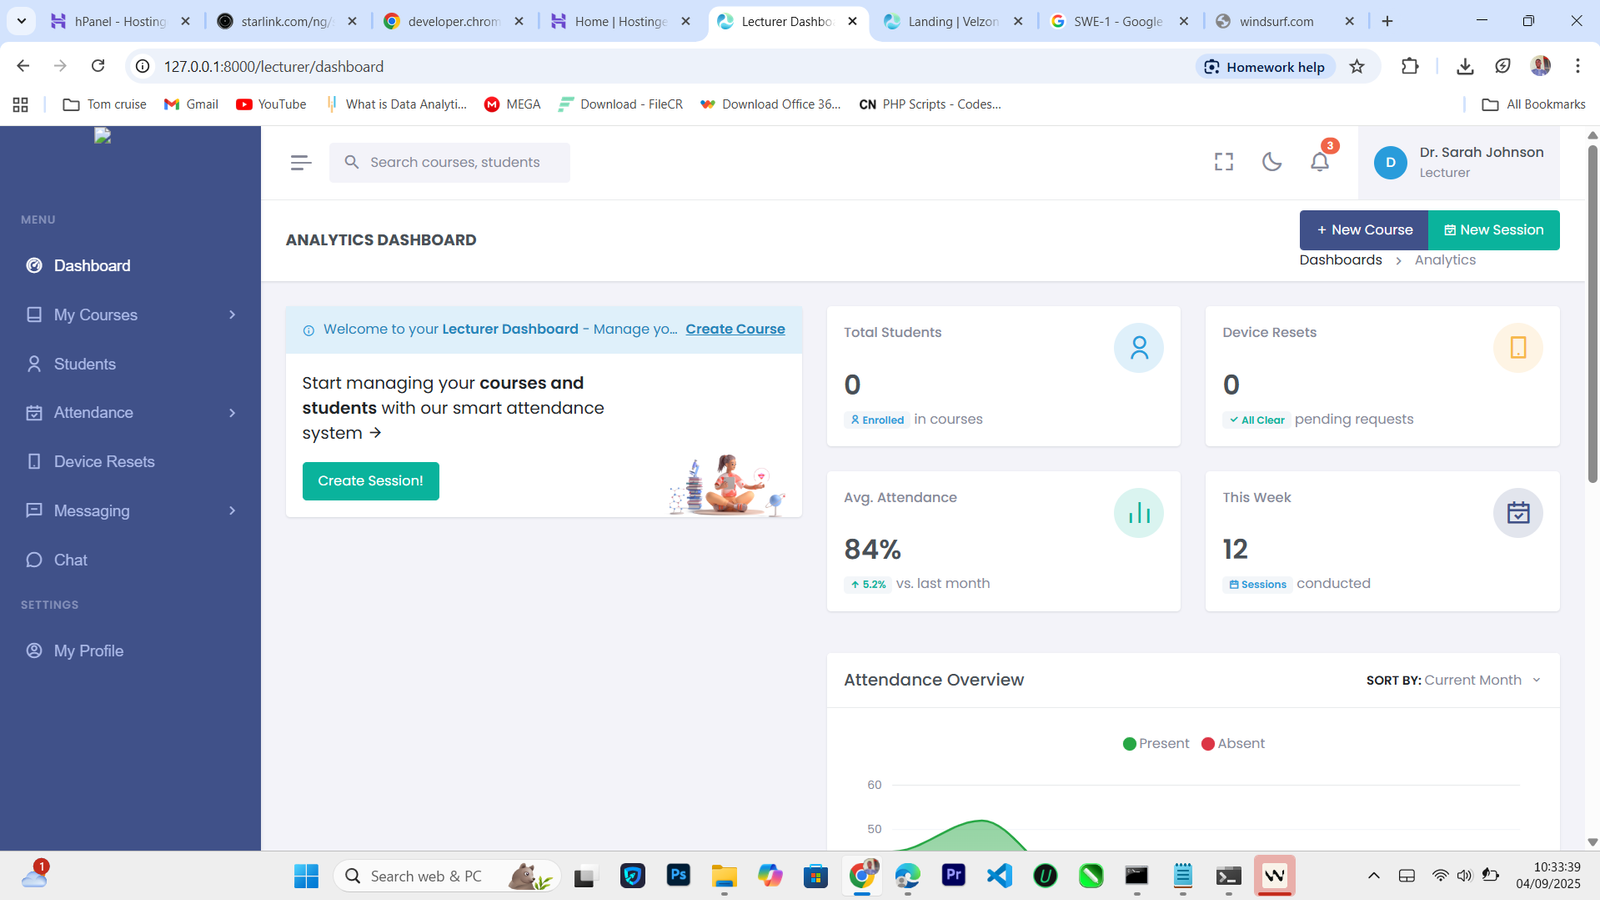The image size is (1600, 900).
Task: Click the Search courses, students field
Action: [455, 162]
